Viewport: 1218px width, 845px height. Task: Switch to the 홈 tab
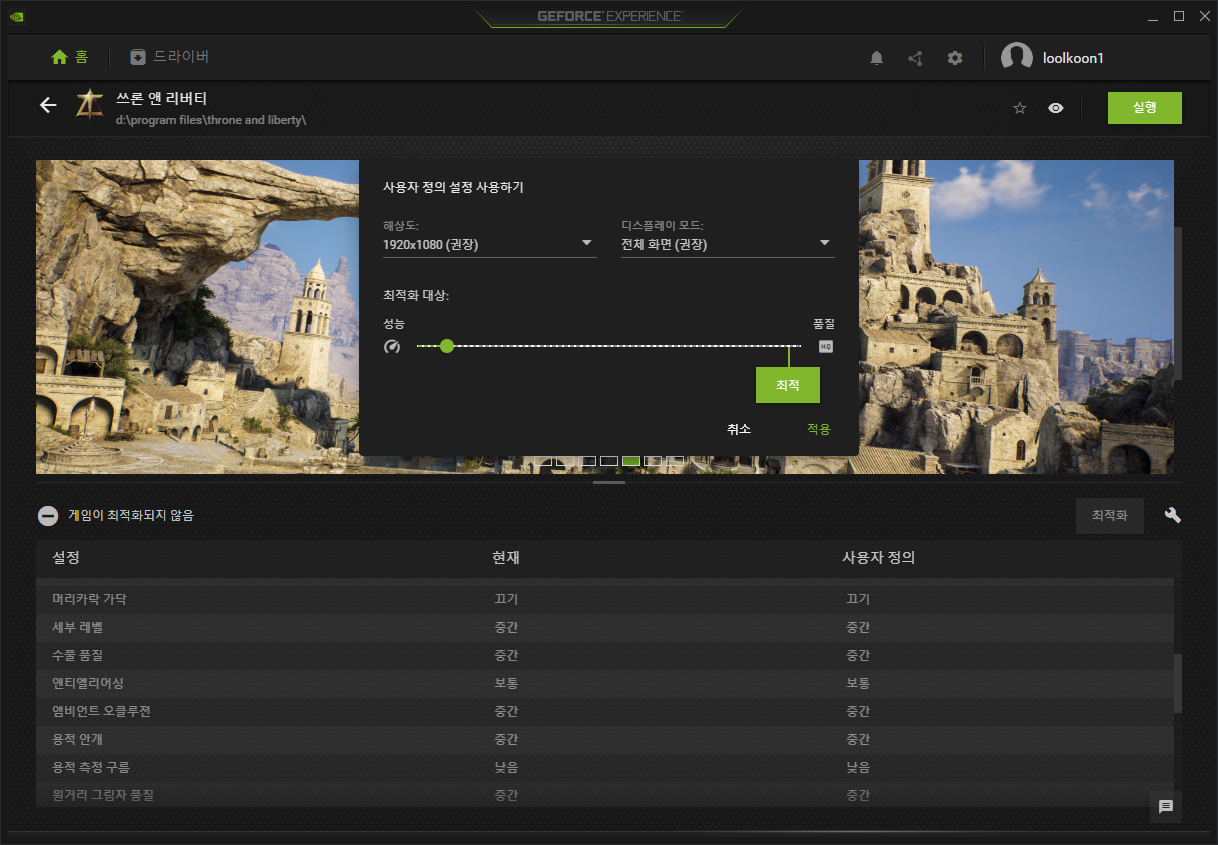point(70,57)
